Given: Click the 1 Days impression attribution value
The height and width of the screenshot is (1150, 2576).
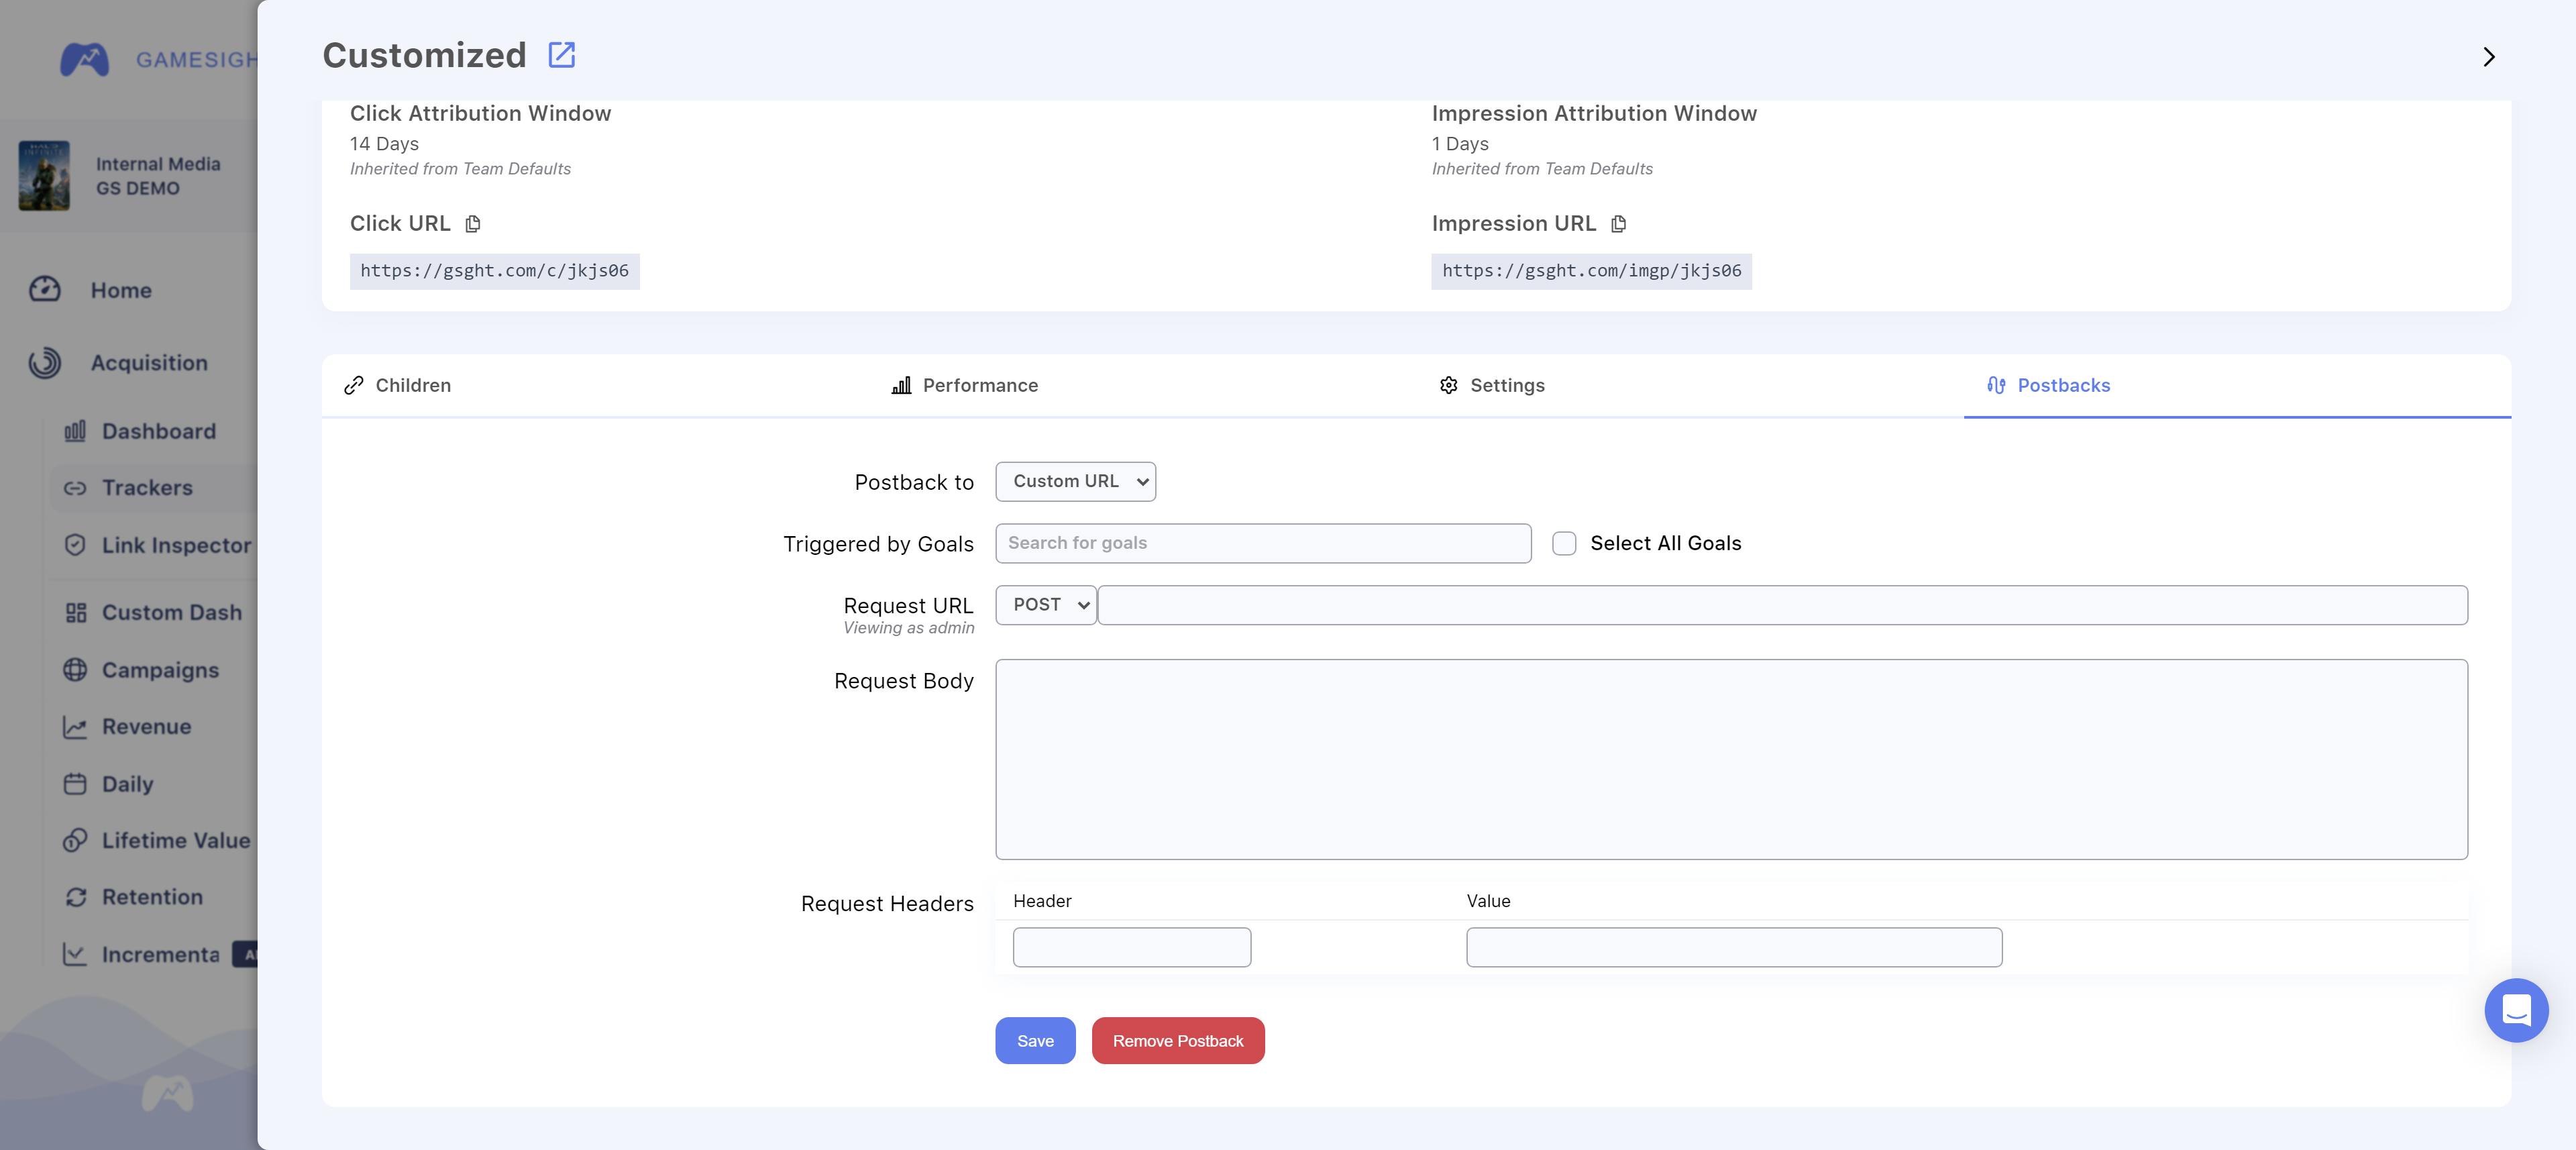Looking at the screenshot, I should point(1460,144).
